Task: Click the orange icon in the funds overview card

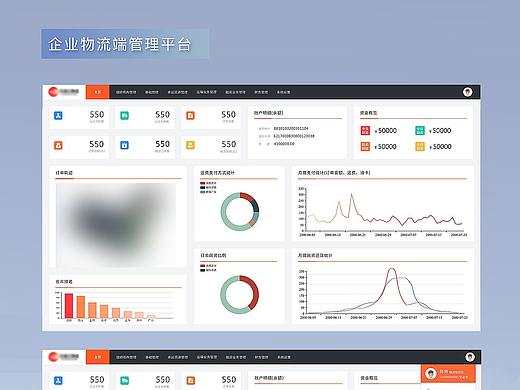Action: pyautogui.click(x=365, y=146)
